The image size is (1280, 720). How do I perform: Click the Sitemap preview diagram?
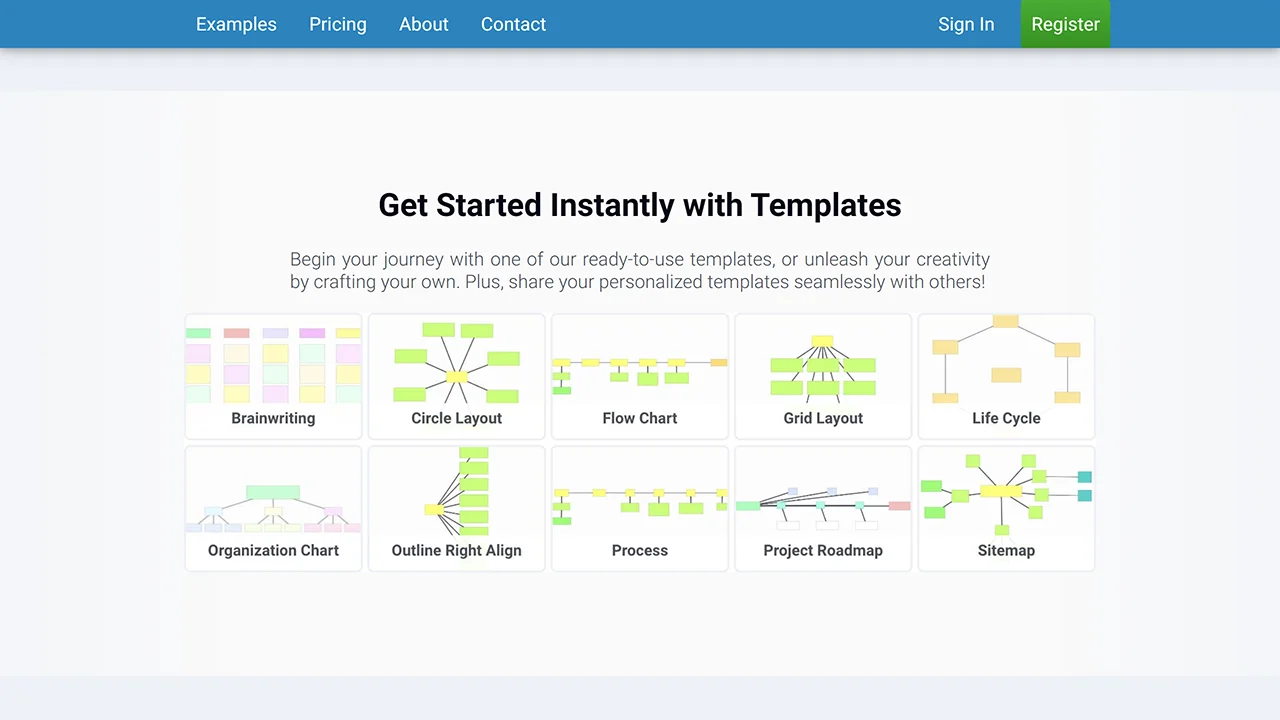point(1006,492)
